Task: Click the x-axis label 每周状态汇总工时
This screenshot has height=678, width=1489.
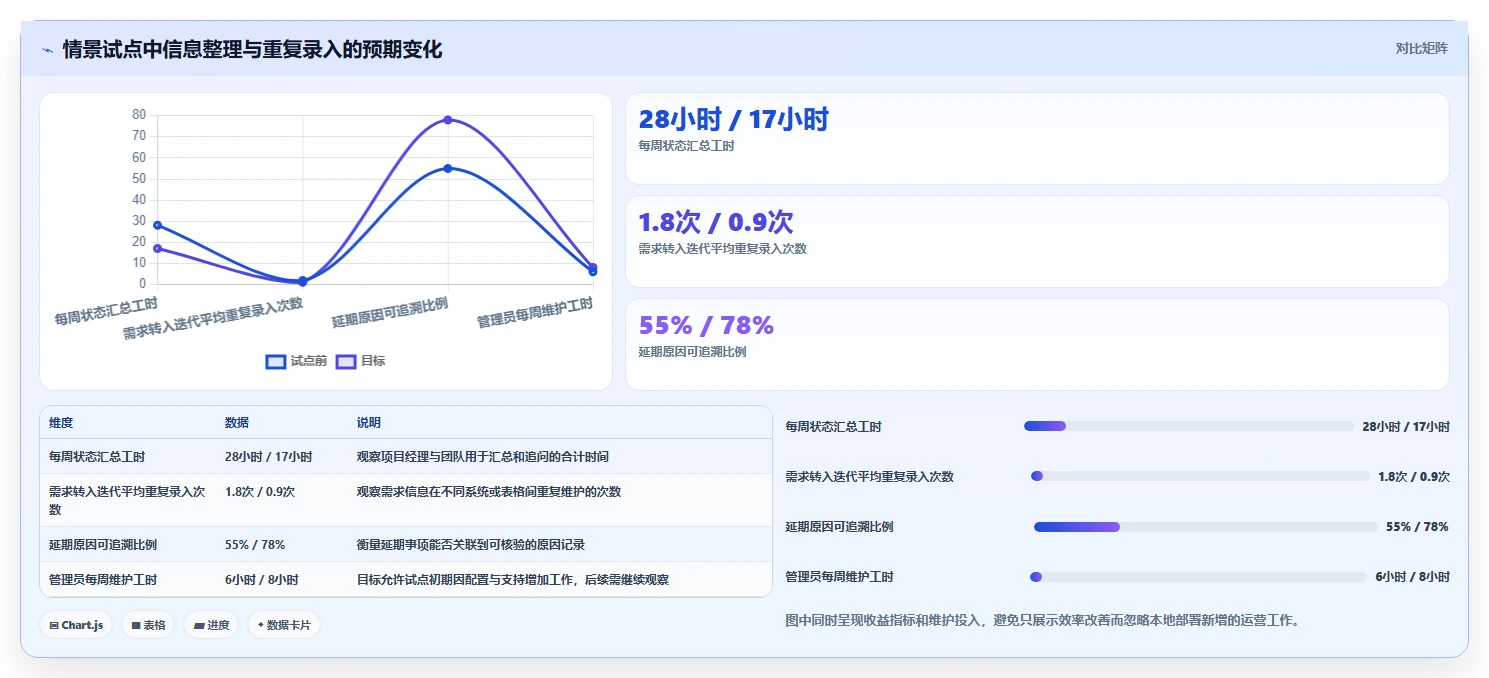Action: tap(106, 310)
